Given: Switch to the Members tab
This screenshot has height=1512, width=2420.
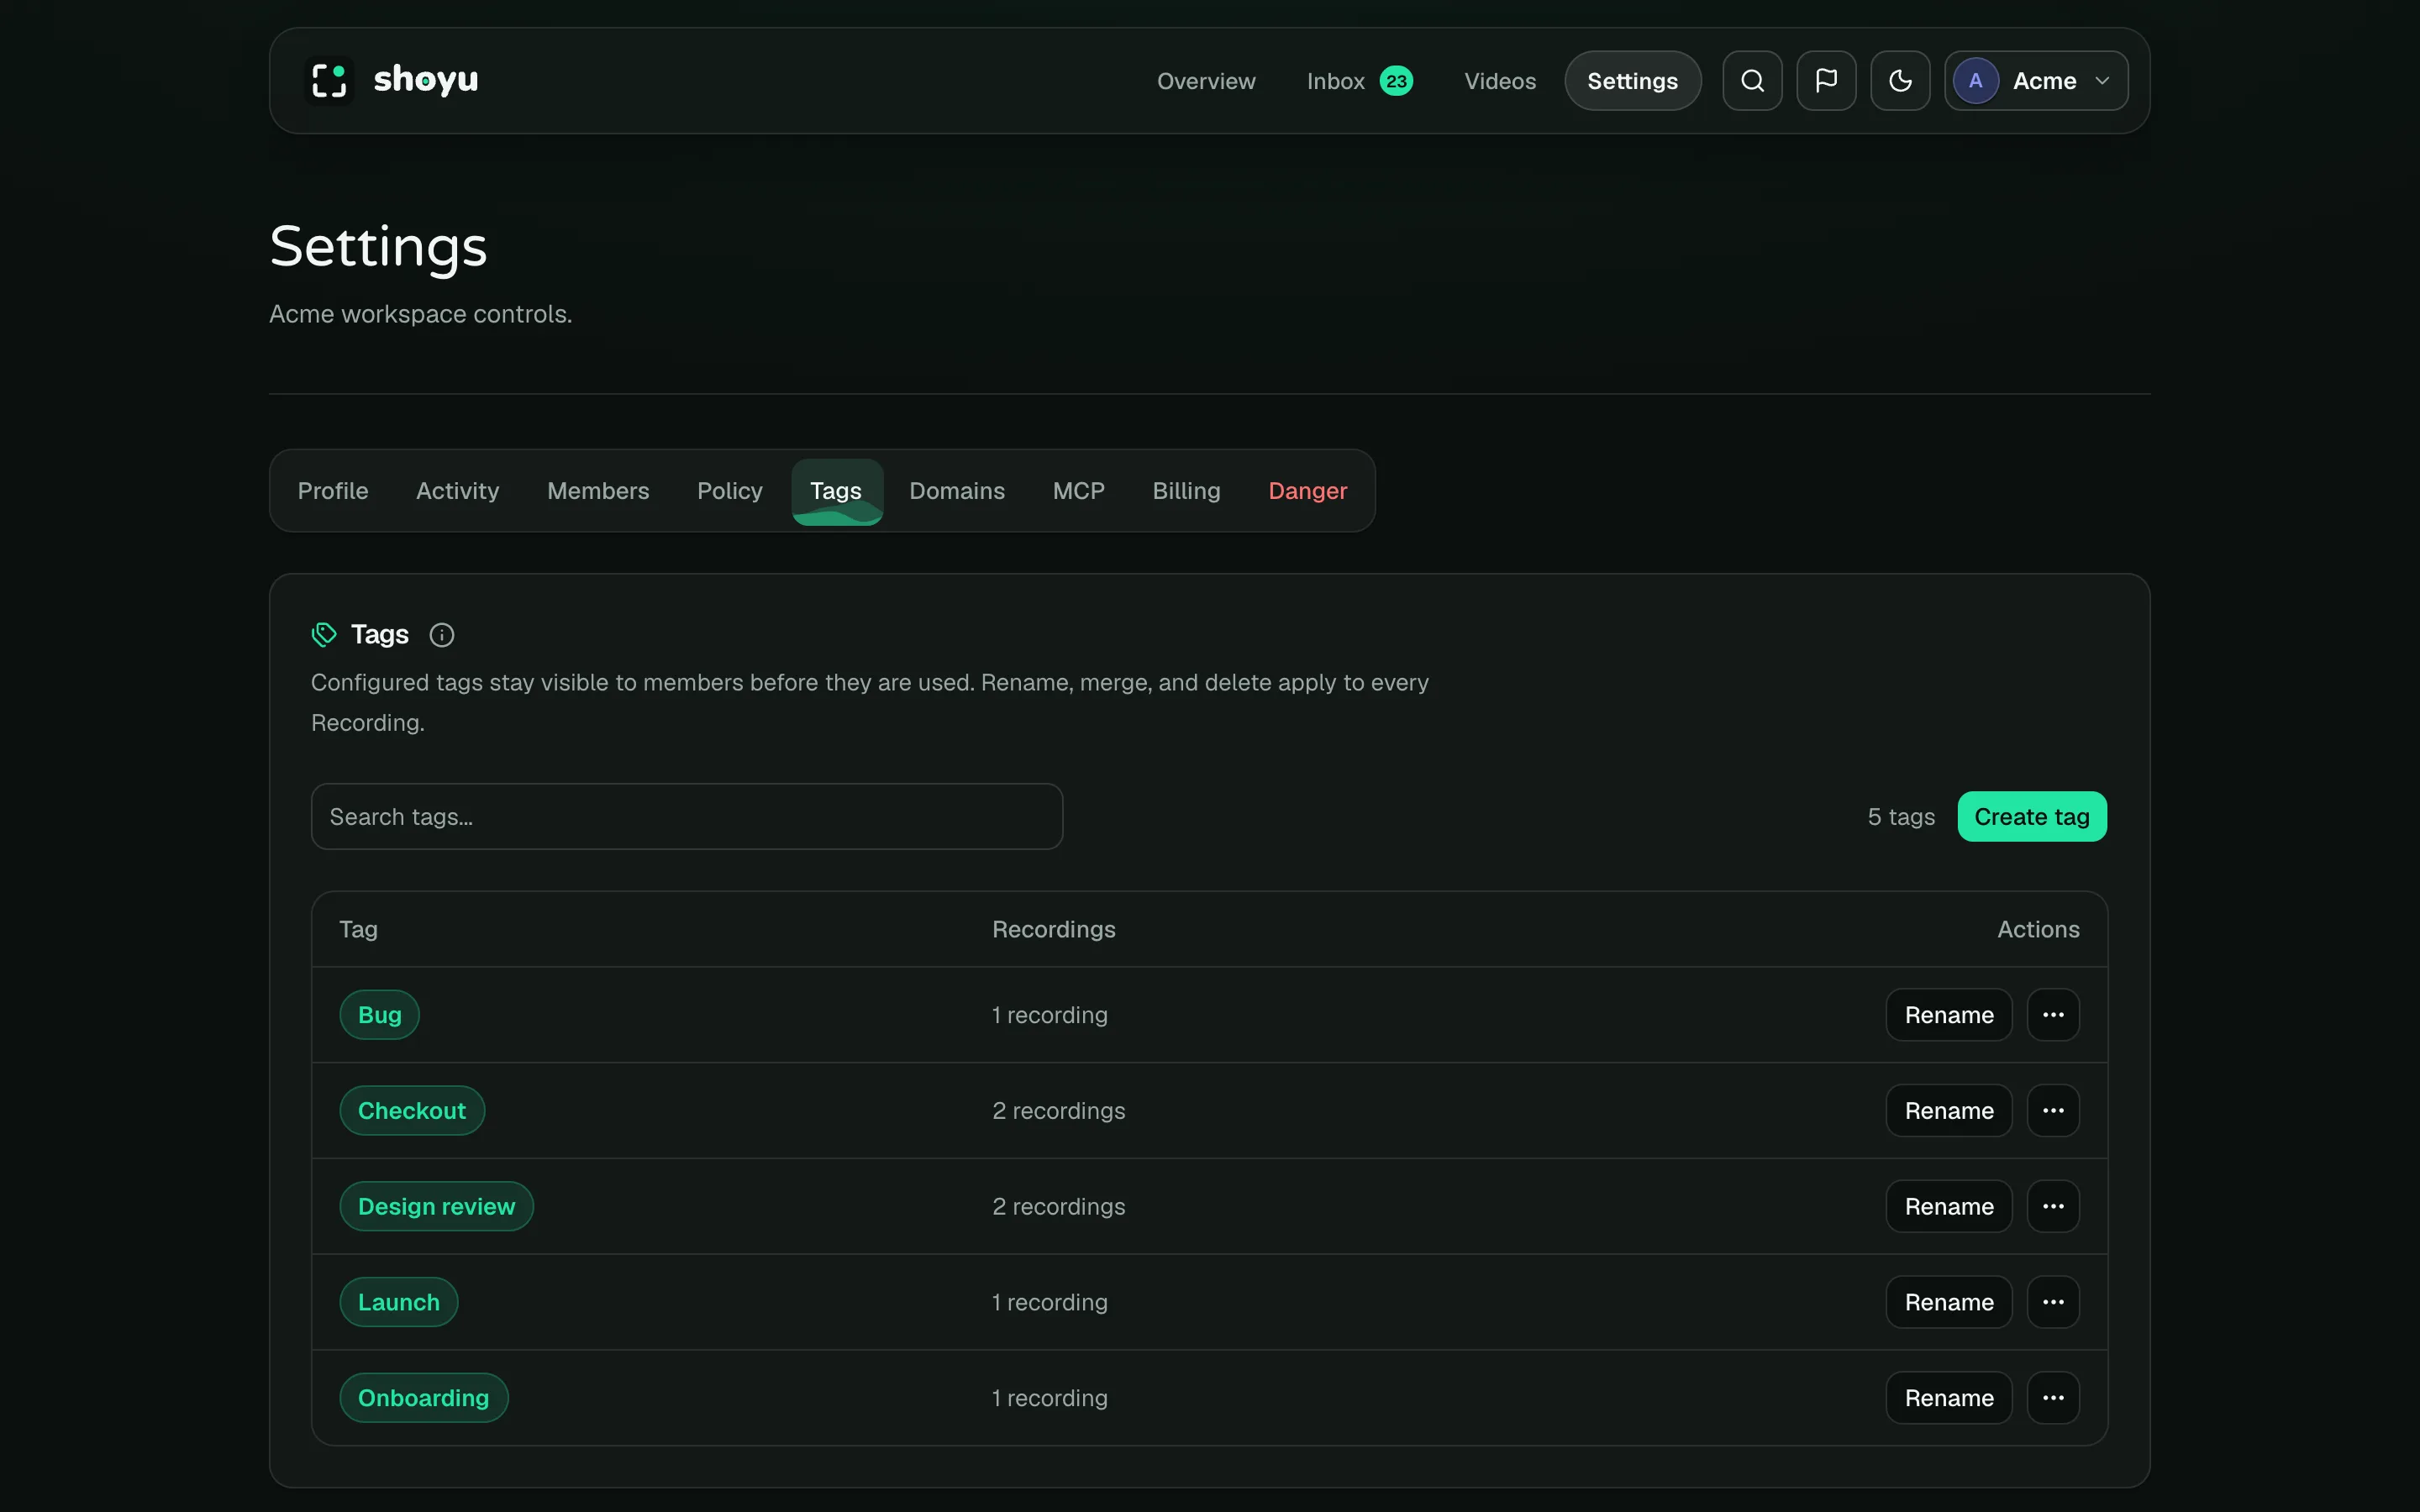Looking at the screenshot, I should tap(598, 491).
